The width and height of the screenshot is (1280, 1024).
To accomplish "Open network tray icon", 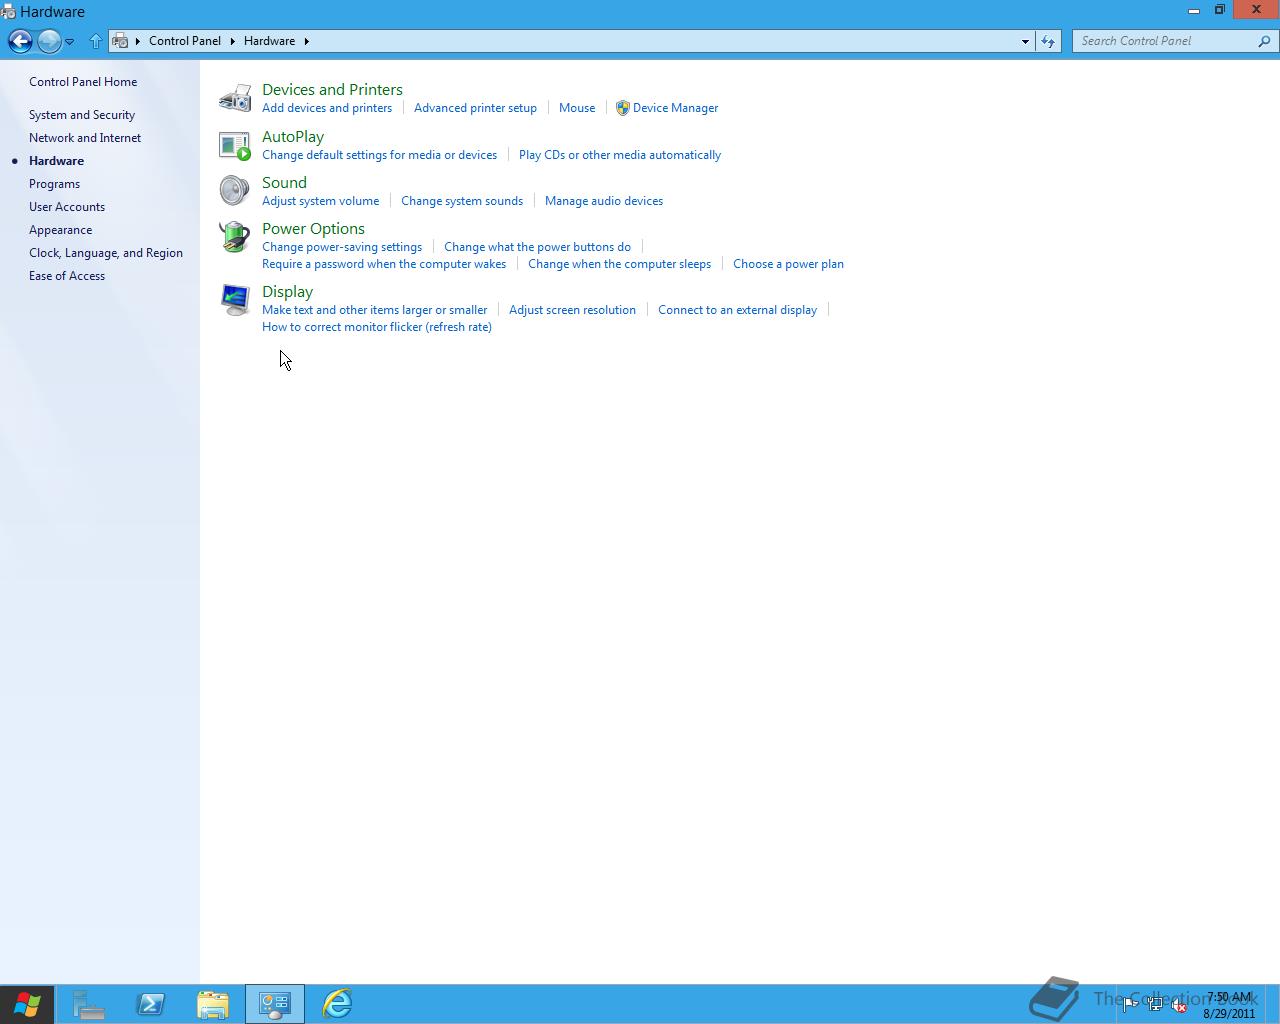I will tap(1155, 1005).
